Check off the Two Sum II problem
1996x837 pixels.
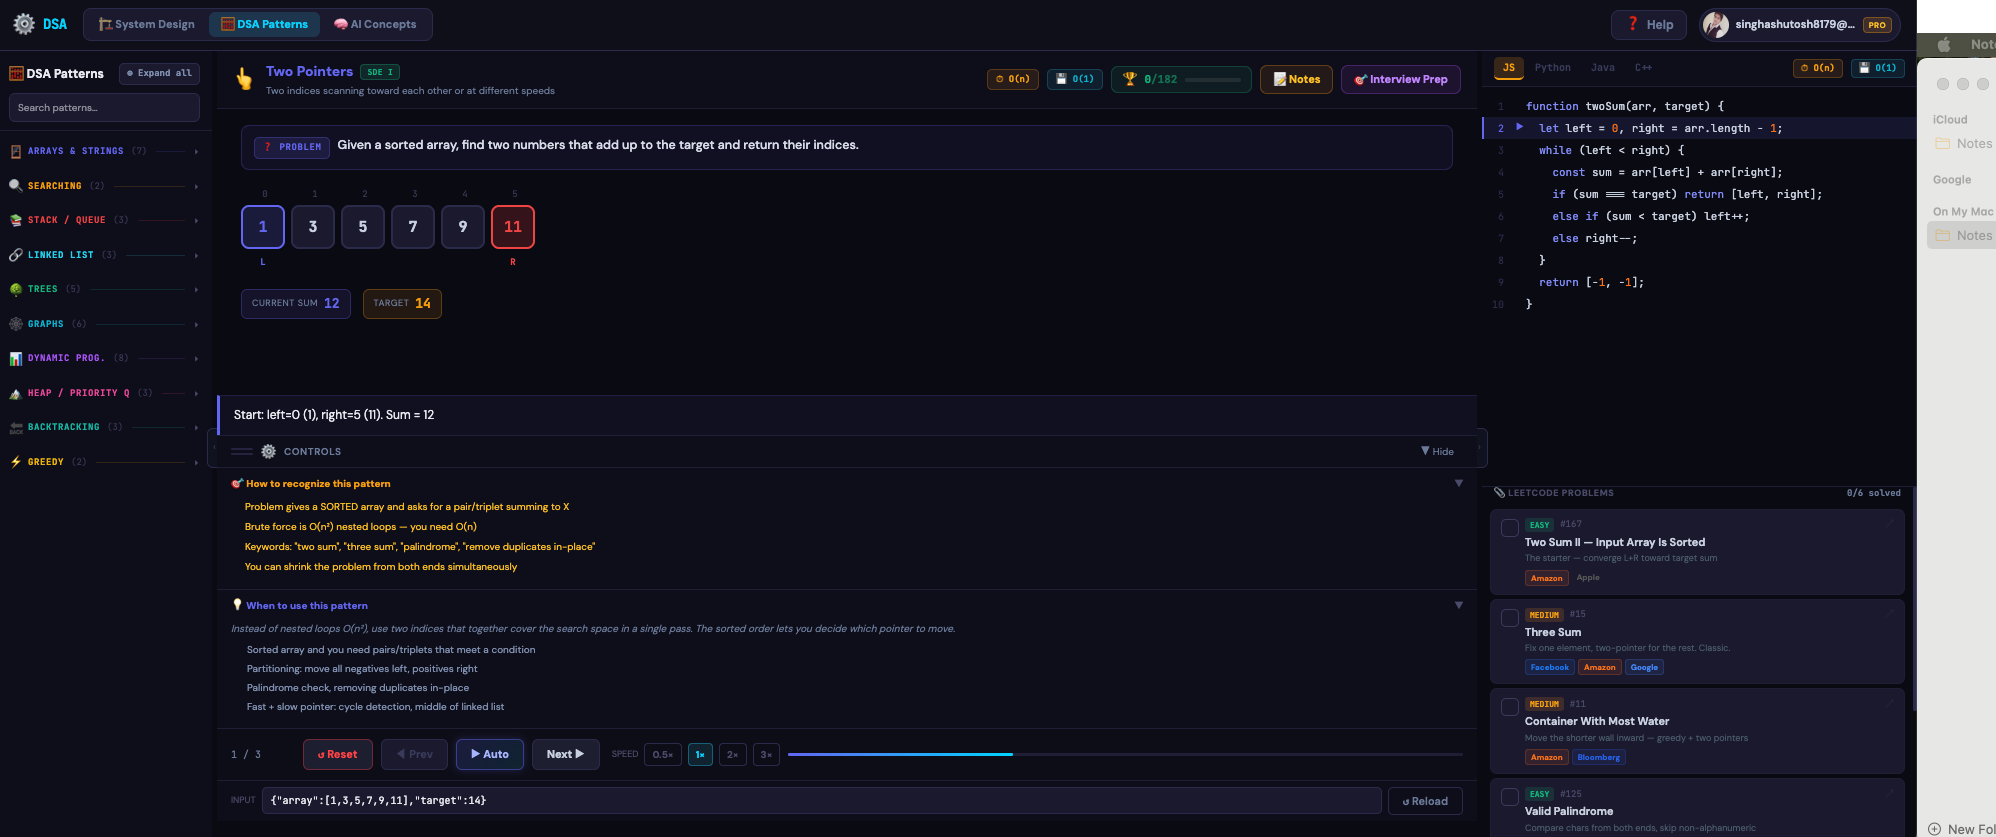1510,528
